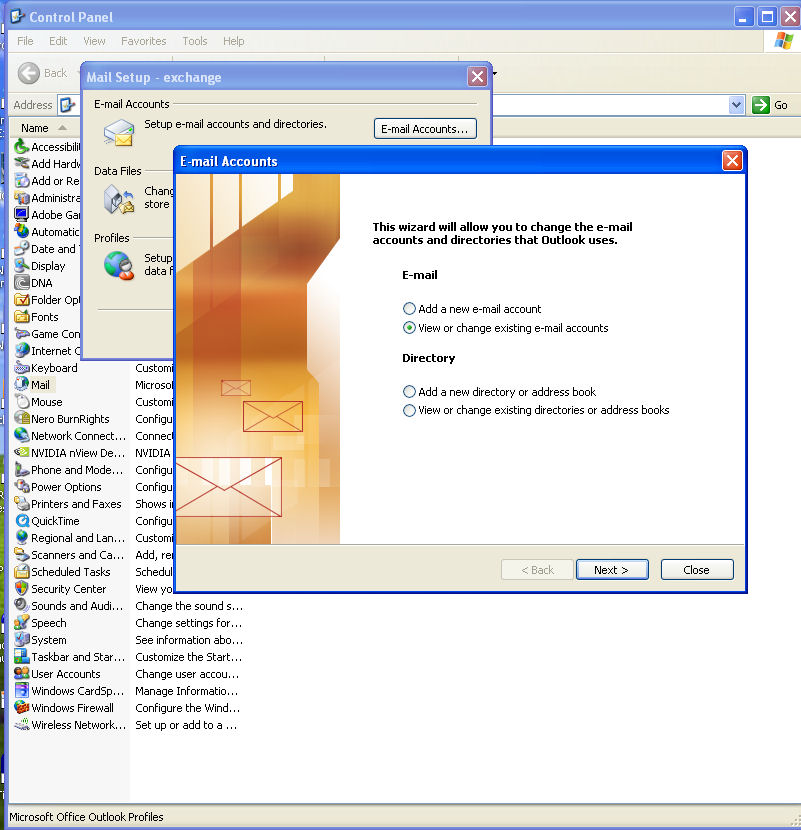Select the Windows Firewall icon

click(x=22, y=707)
